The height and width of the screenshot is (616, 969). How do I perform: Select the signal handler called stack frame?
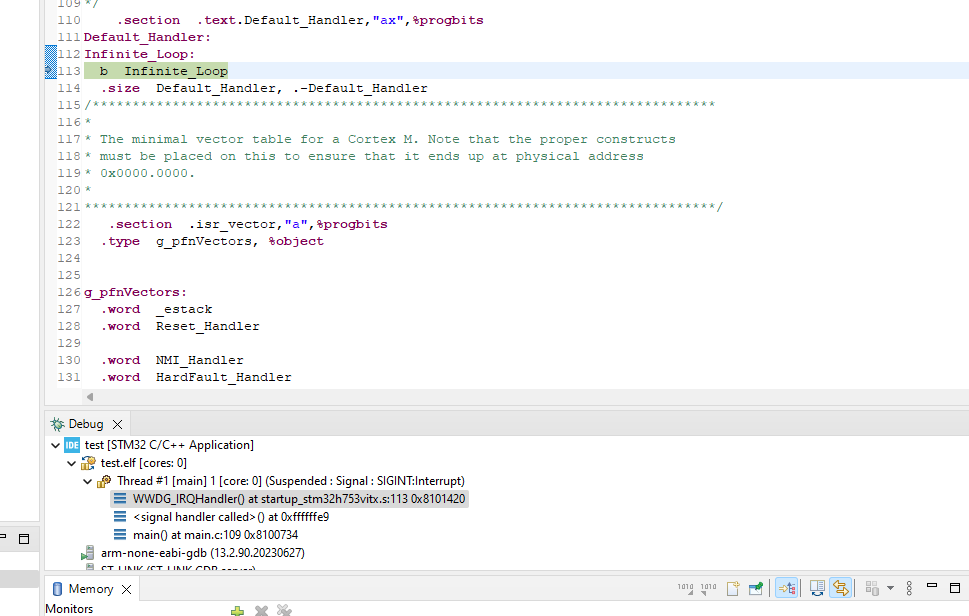pos(231,517)
